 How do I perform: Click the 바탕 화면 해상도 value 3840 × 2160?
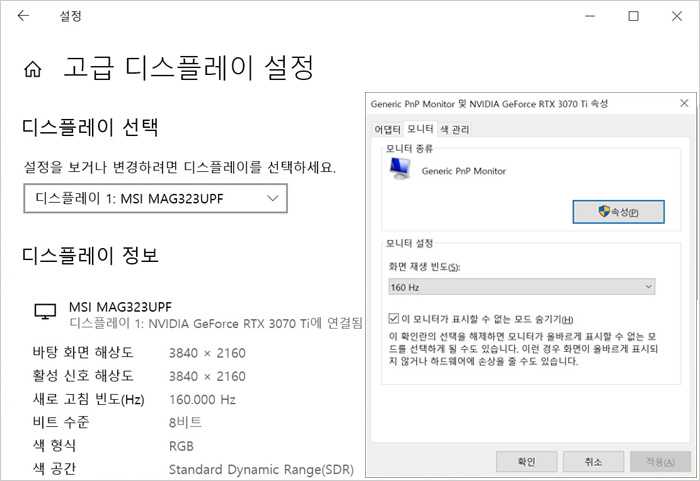tap(207, 353)
